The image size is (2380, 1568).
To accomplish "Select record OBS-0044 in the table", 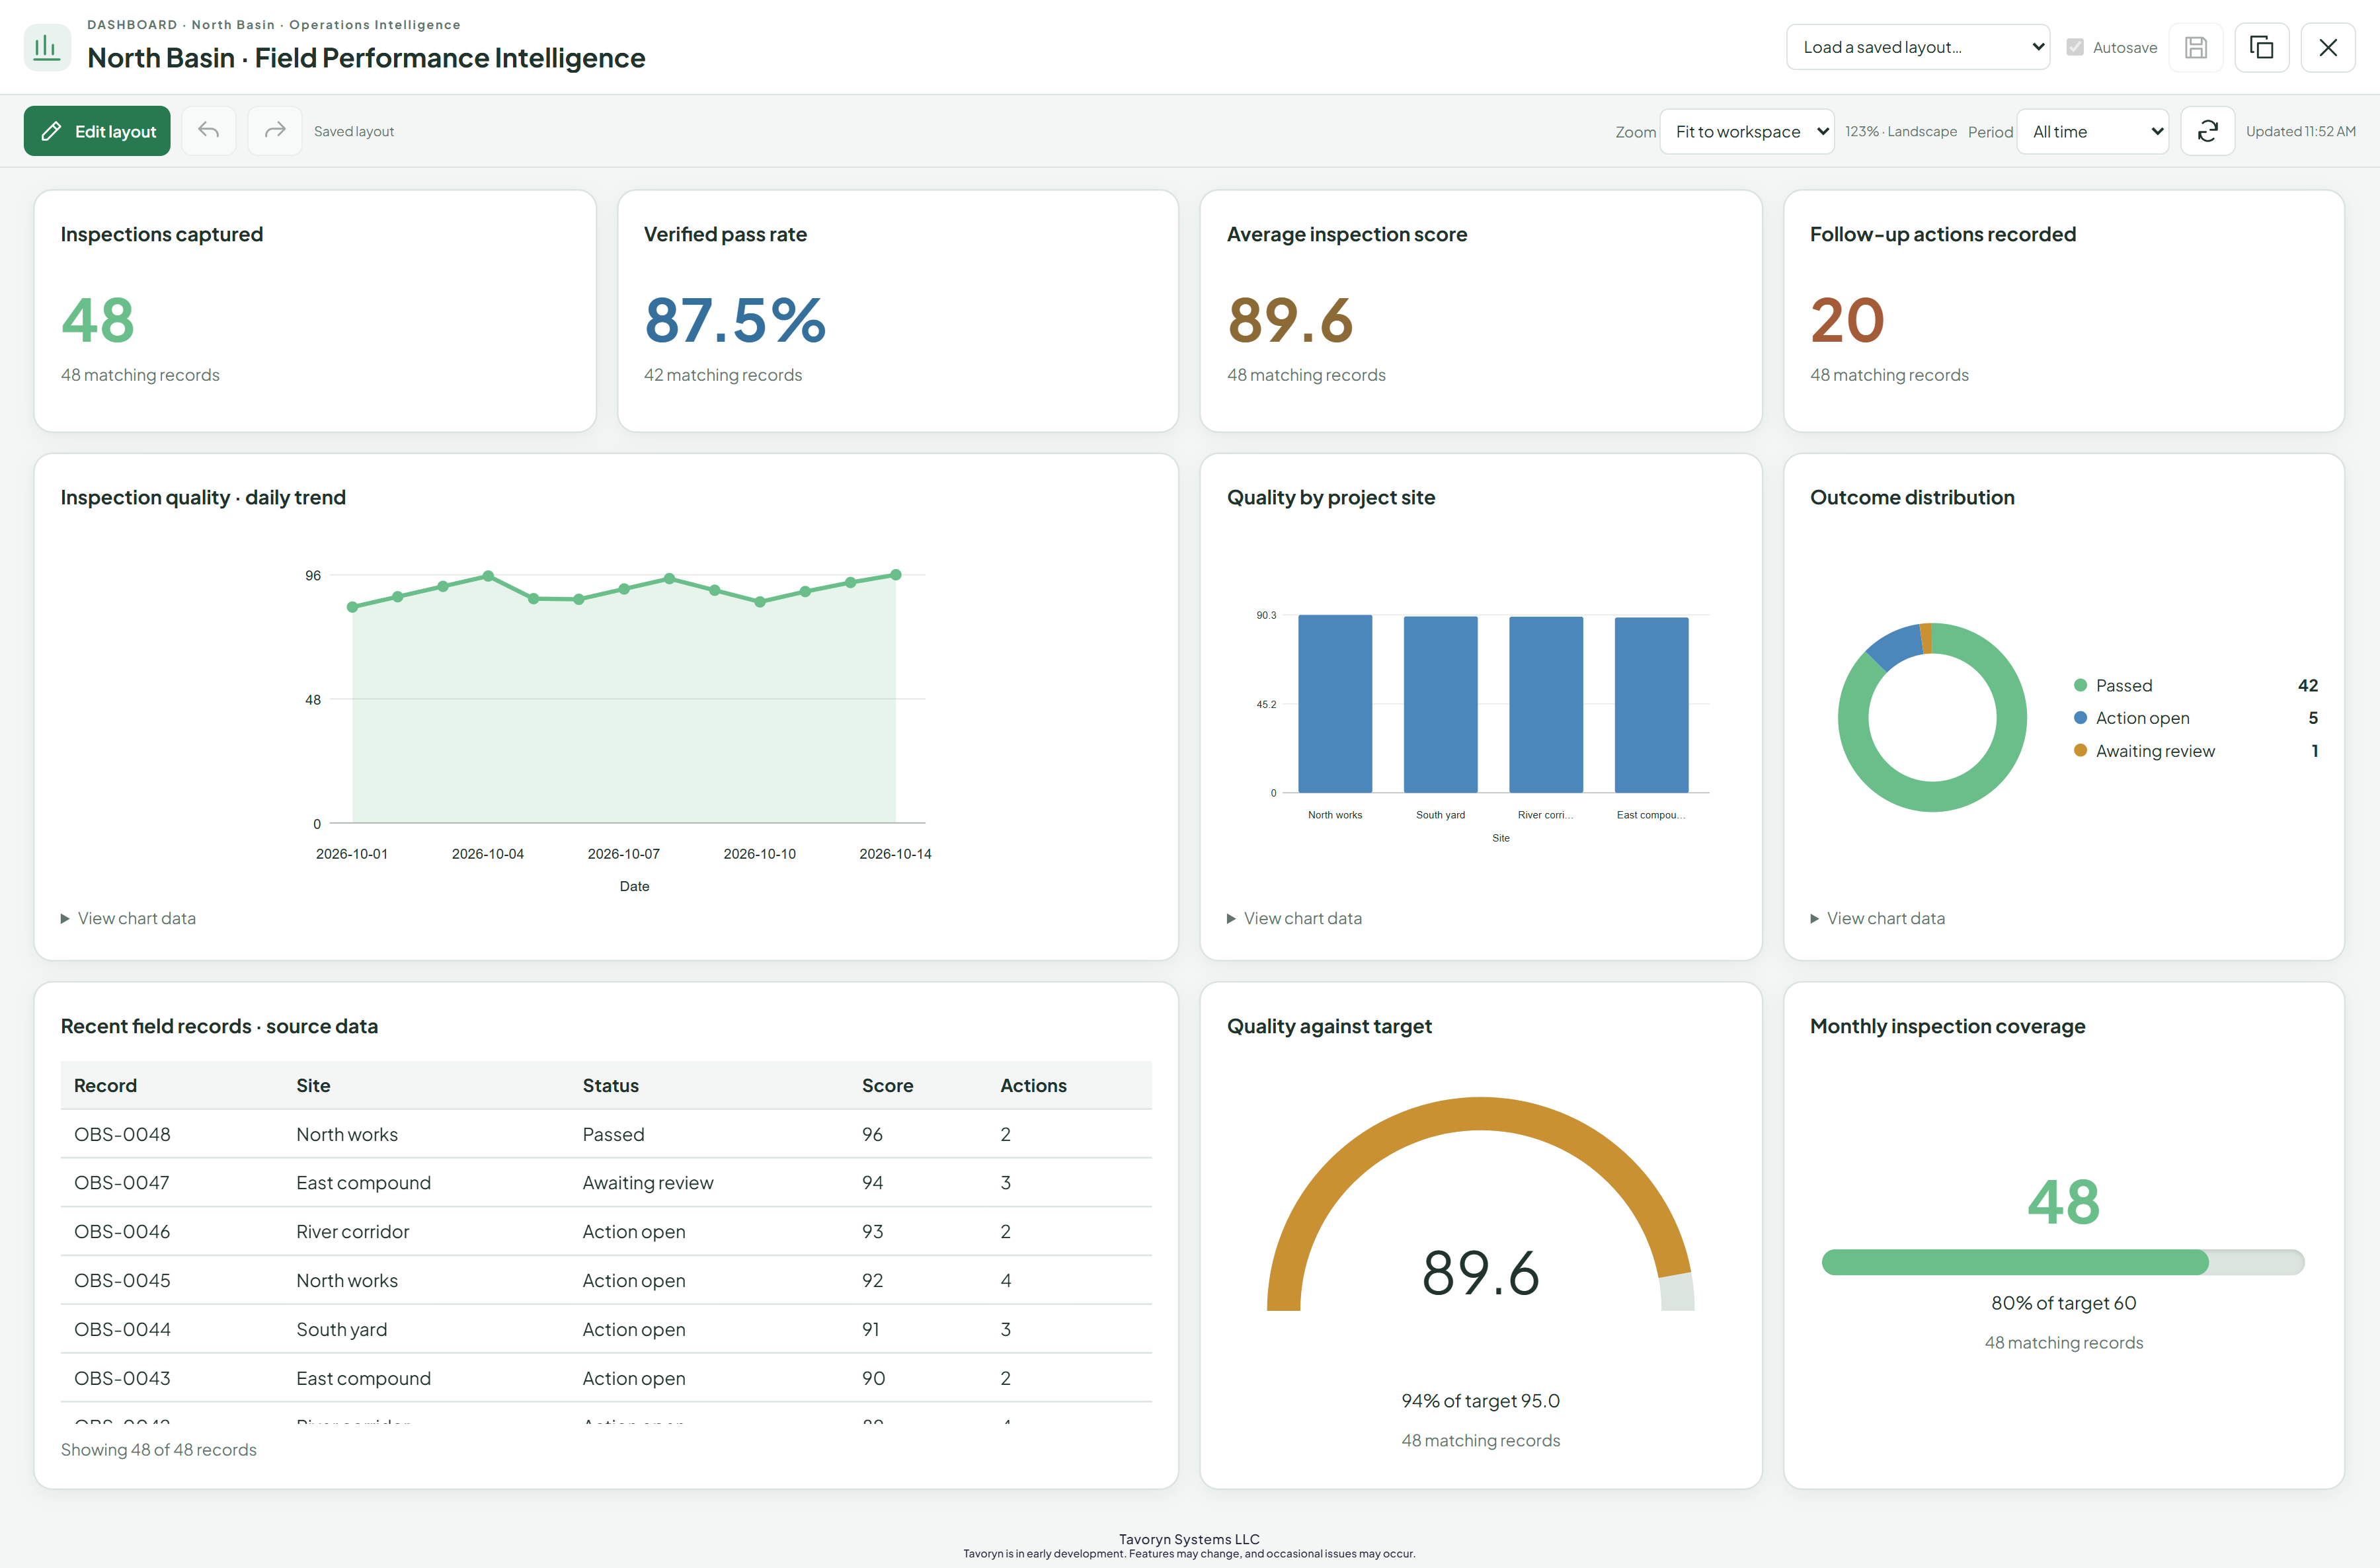I will pos(606,1329).
